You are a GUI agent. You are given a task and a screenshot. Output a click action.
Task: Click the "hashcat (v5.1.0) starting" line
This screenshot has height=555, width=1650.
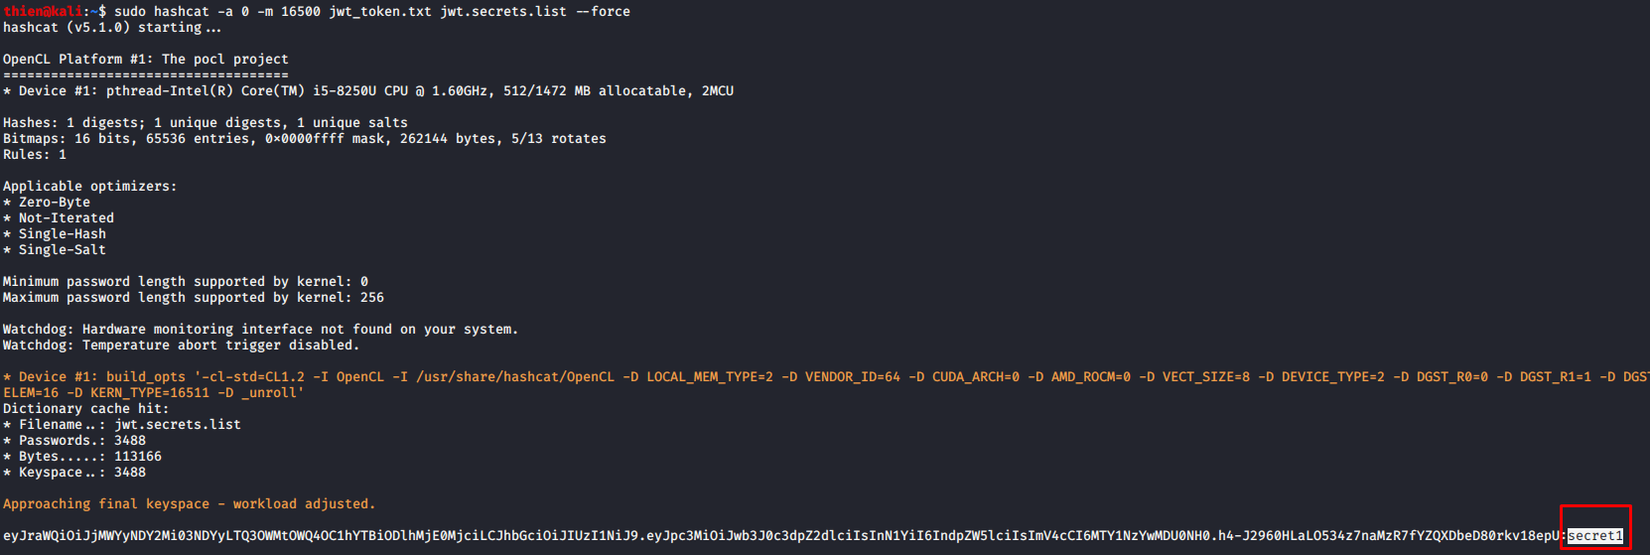coord(112,27)
